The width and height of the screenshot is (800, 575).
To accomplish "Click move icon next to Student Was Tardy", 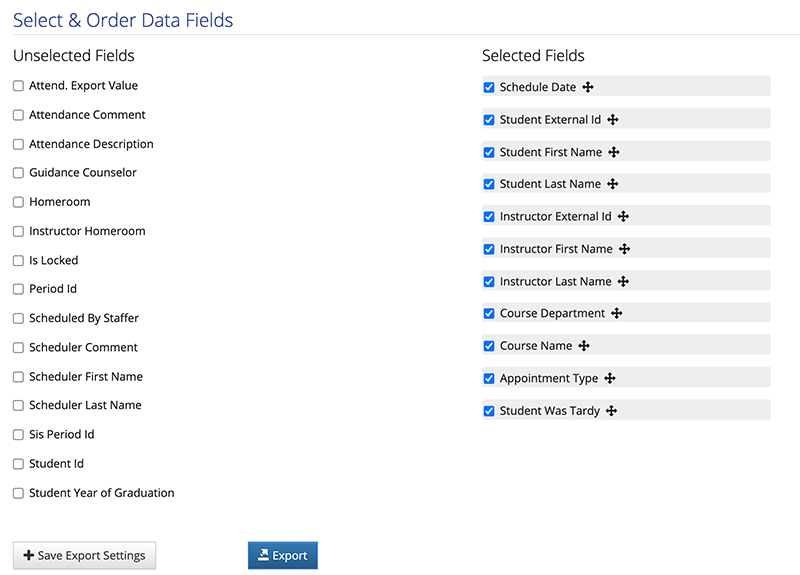I will point(611,411).
